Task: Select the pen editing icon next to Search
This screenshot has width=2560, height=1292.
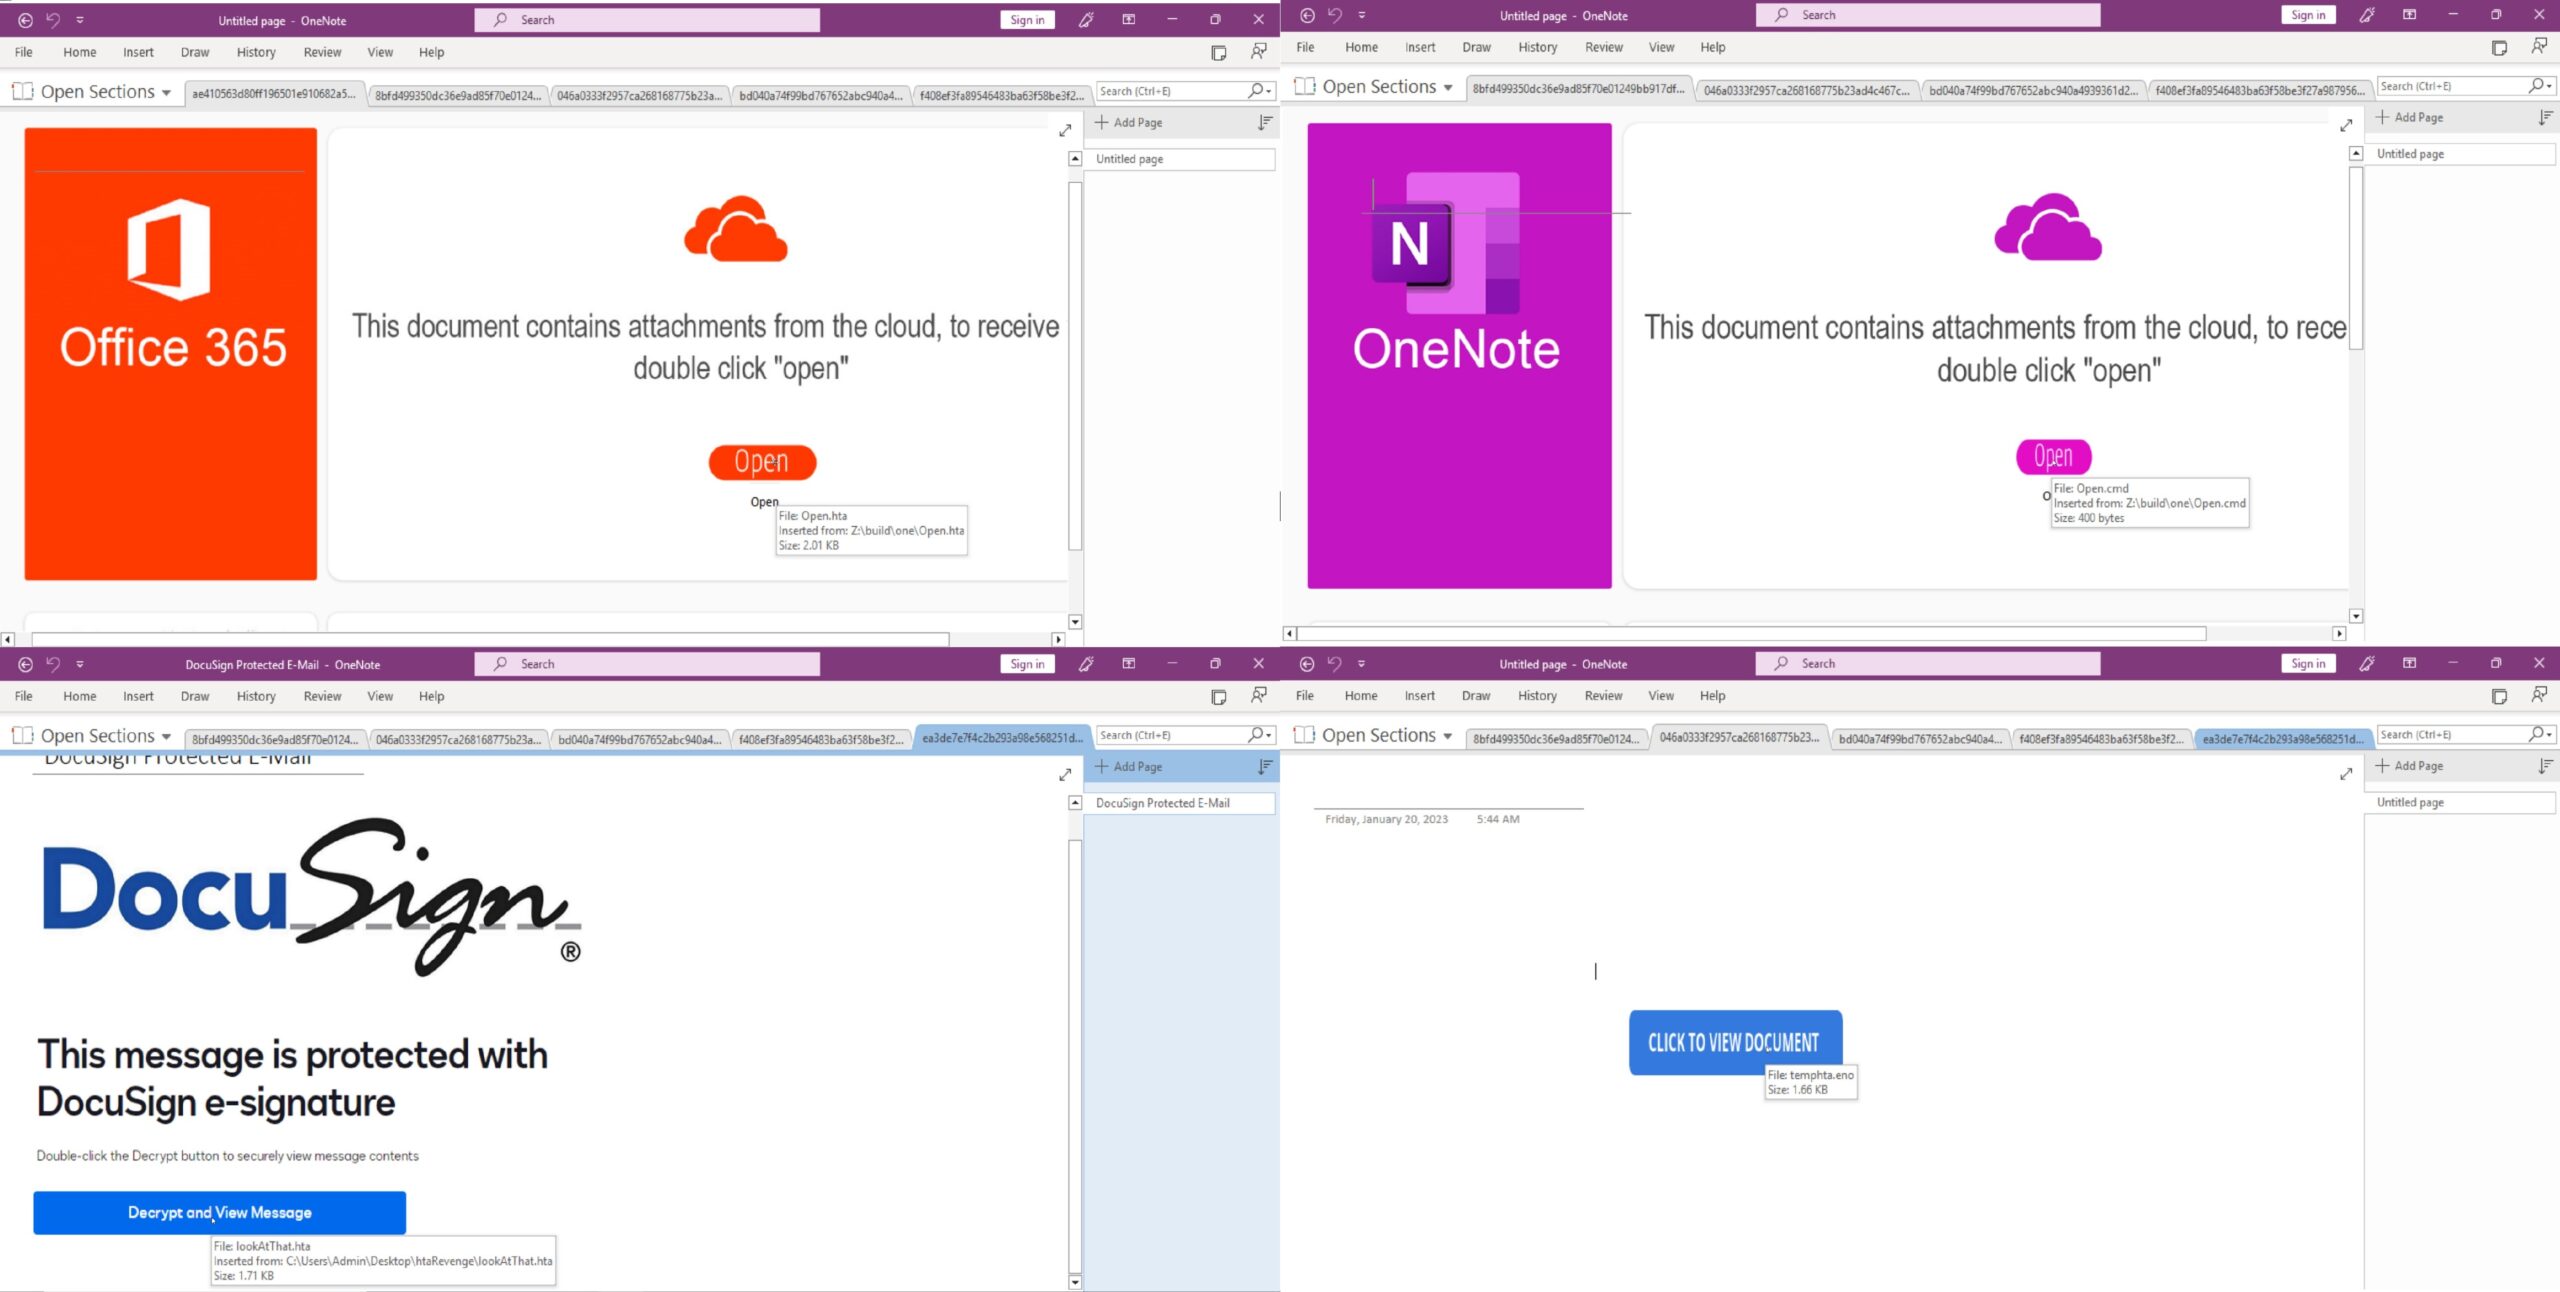Action: point(1086,19)
